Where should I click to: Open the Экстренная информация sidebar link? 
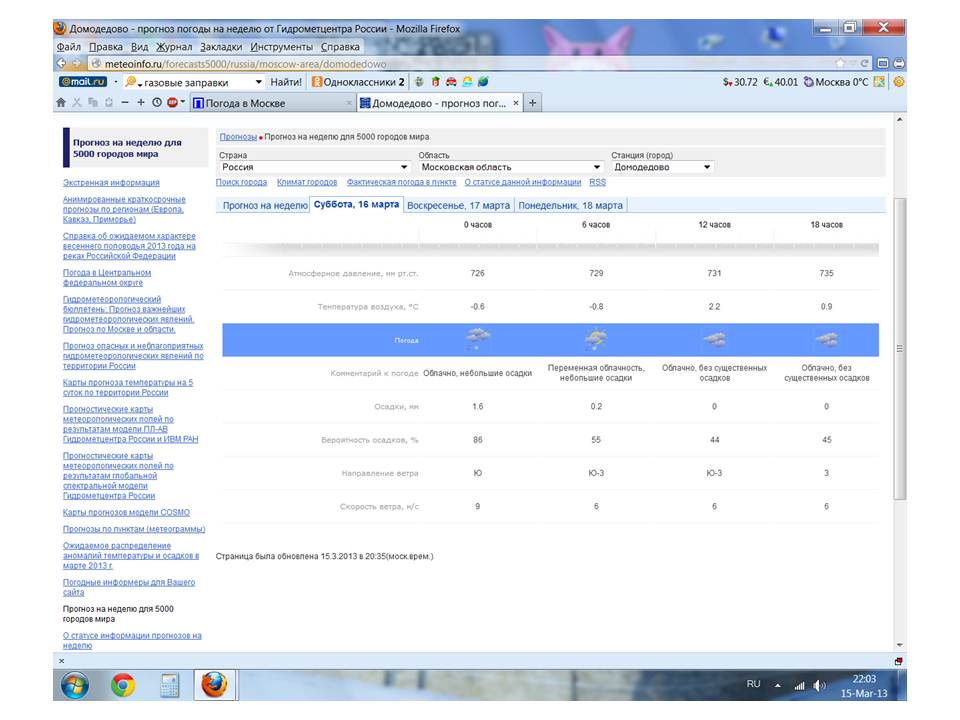click(111, 182)
